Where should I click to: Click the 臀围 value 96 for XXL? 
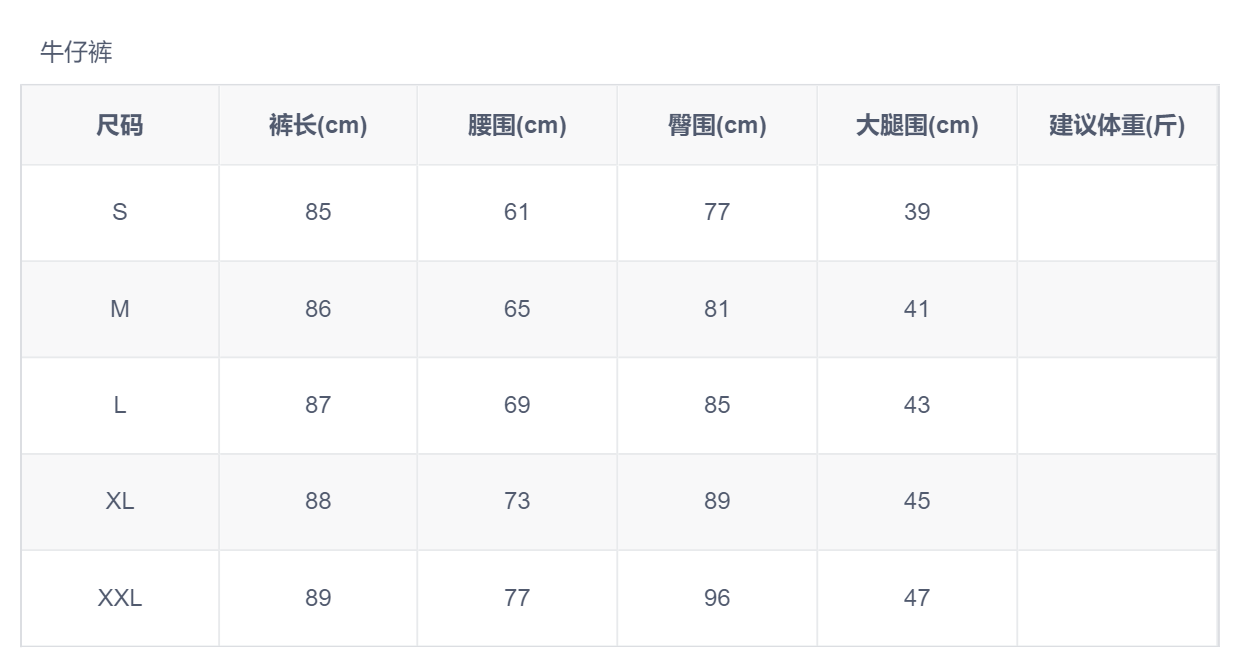click(717, 598)
